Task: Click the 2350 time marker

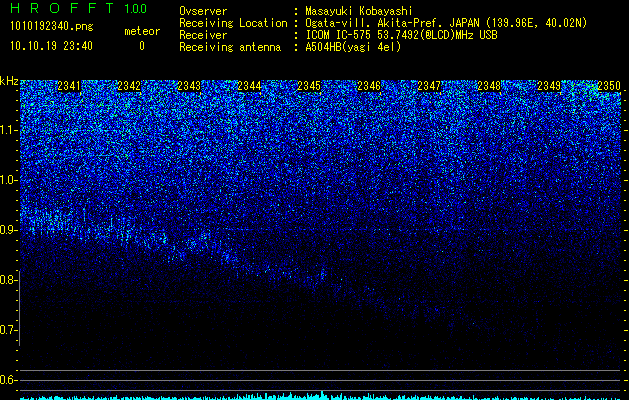Action: click(x=609, y=86)
